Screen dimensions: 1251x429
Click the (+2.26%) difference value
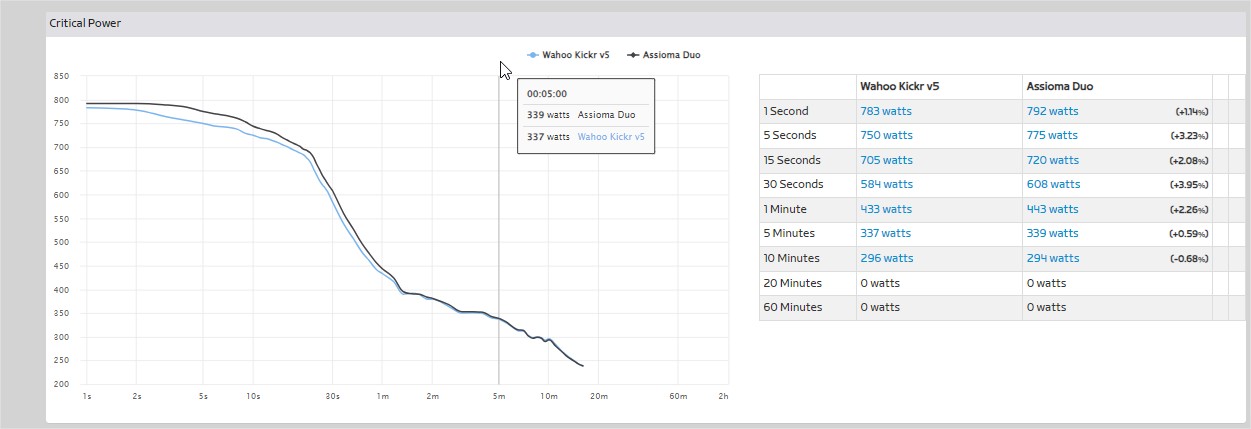[1189, 210]
